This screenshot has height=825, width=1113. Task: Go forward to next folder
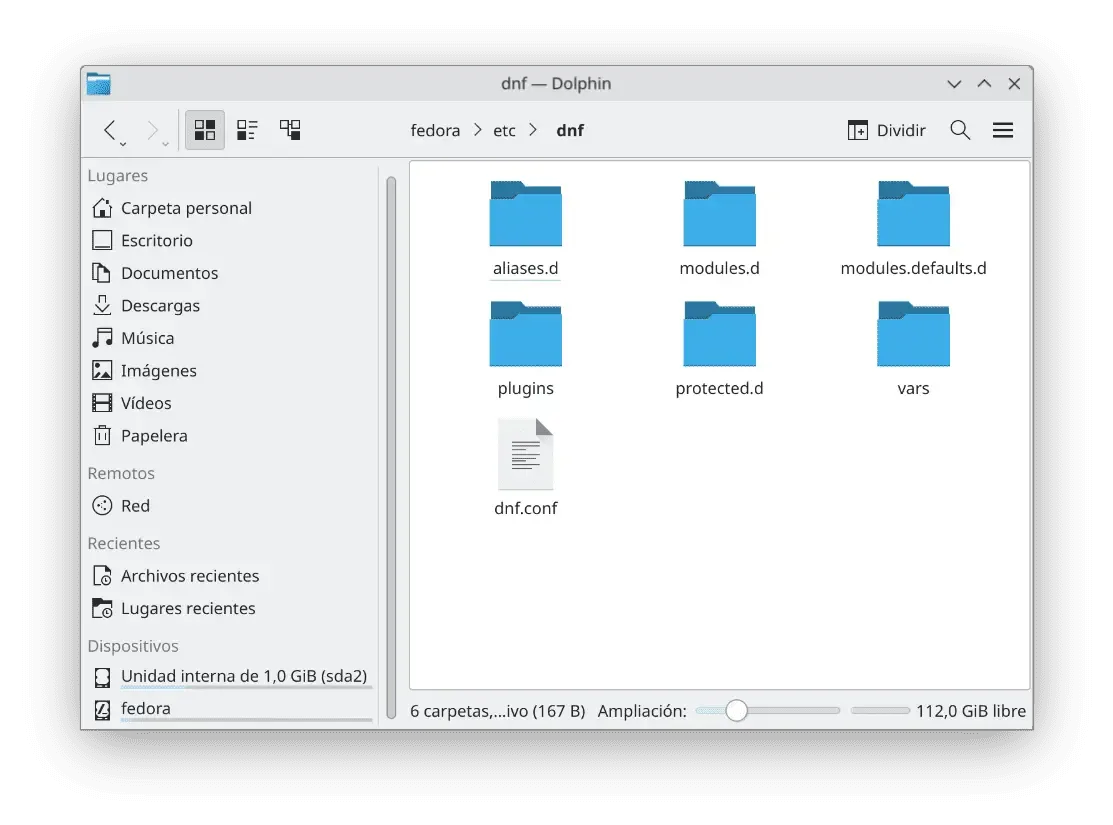[x=152, y=130]
